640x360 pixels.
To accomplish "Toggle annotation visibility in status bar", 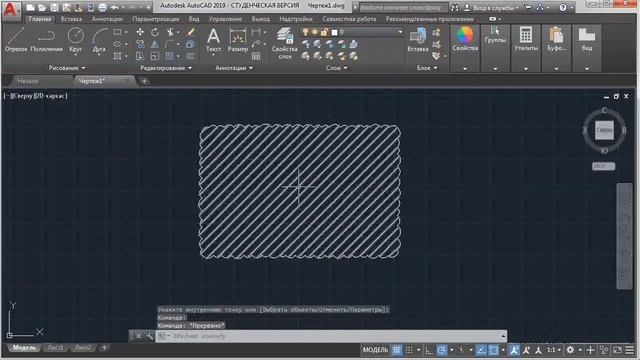I will [x=514, y=350].
